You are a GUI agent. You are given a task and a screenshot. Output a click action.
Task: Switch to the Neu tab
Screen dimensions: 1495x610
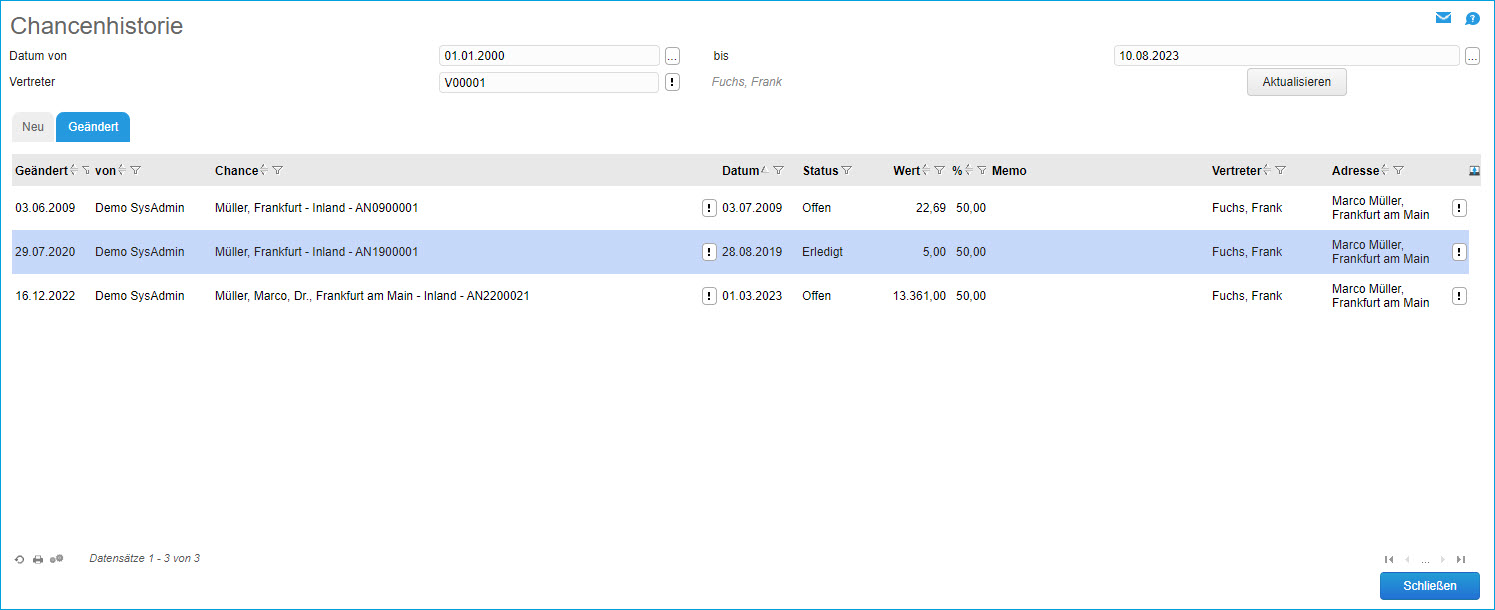click(33, 127)
